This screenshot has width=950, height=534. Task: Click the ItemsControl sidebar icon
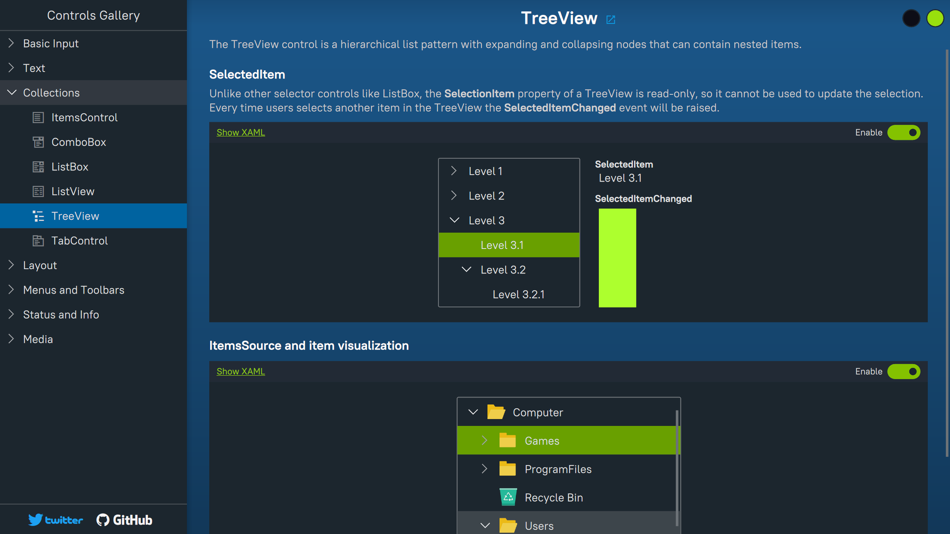[38, 118]
